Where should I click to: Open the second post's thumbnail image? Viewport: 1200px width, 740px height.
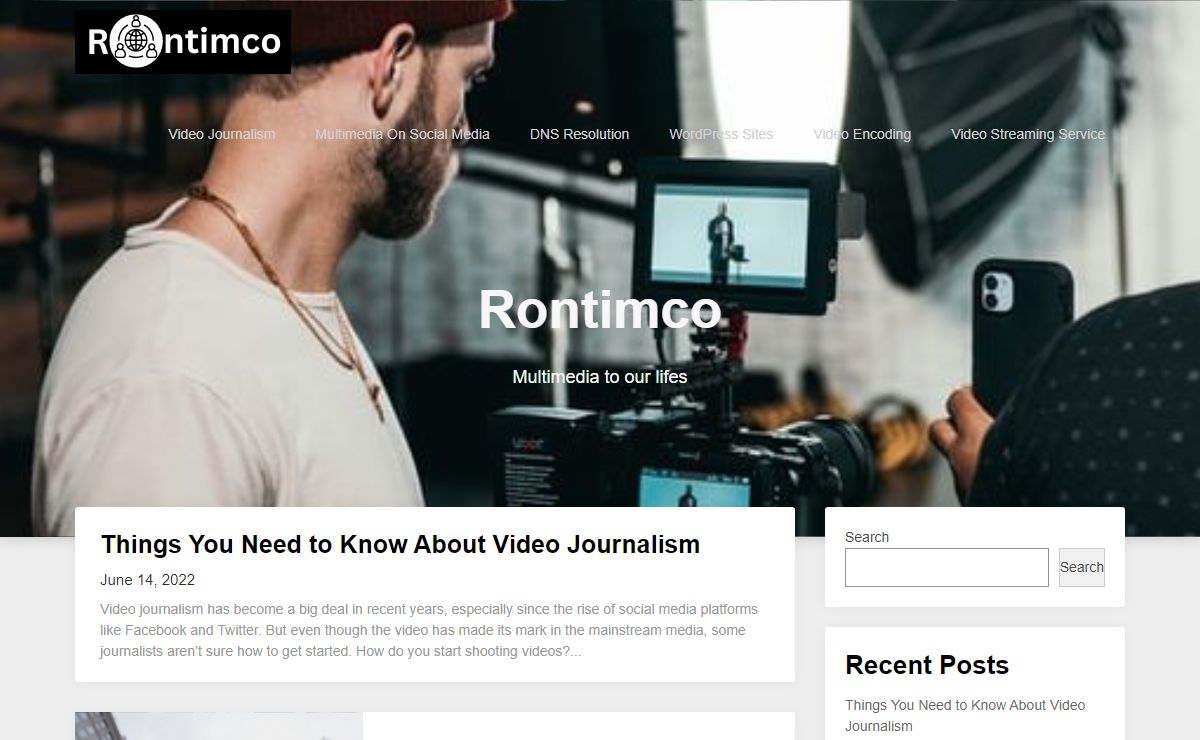coord(219,726)
